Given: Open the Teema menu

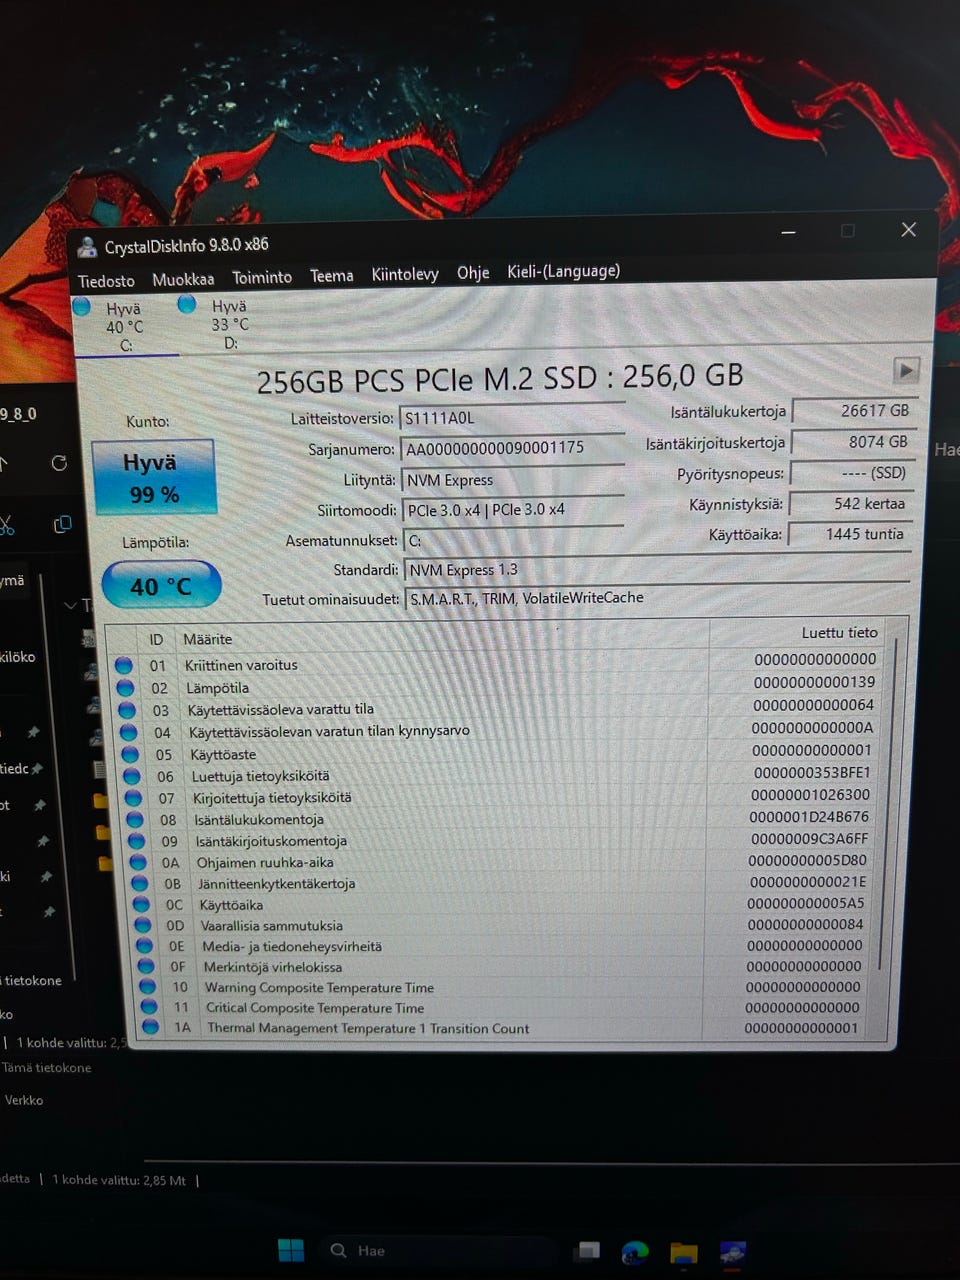Looking at the screenshot, I should click(331, 275).
